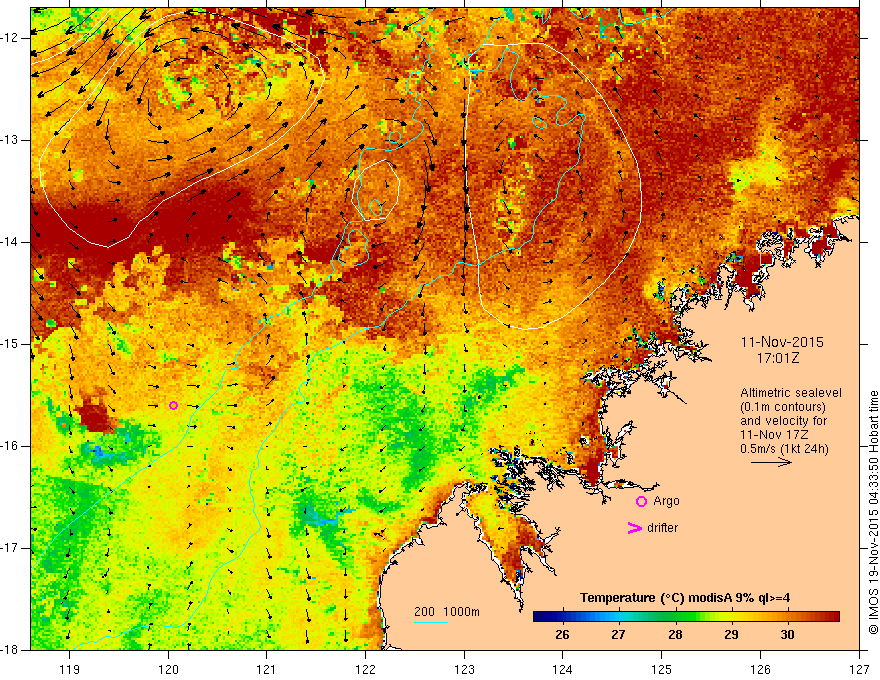Click the 'drifter' legend label
Viewport: 880px width, 680px height.
(x=662, y=528)
